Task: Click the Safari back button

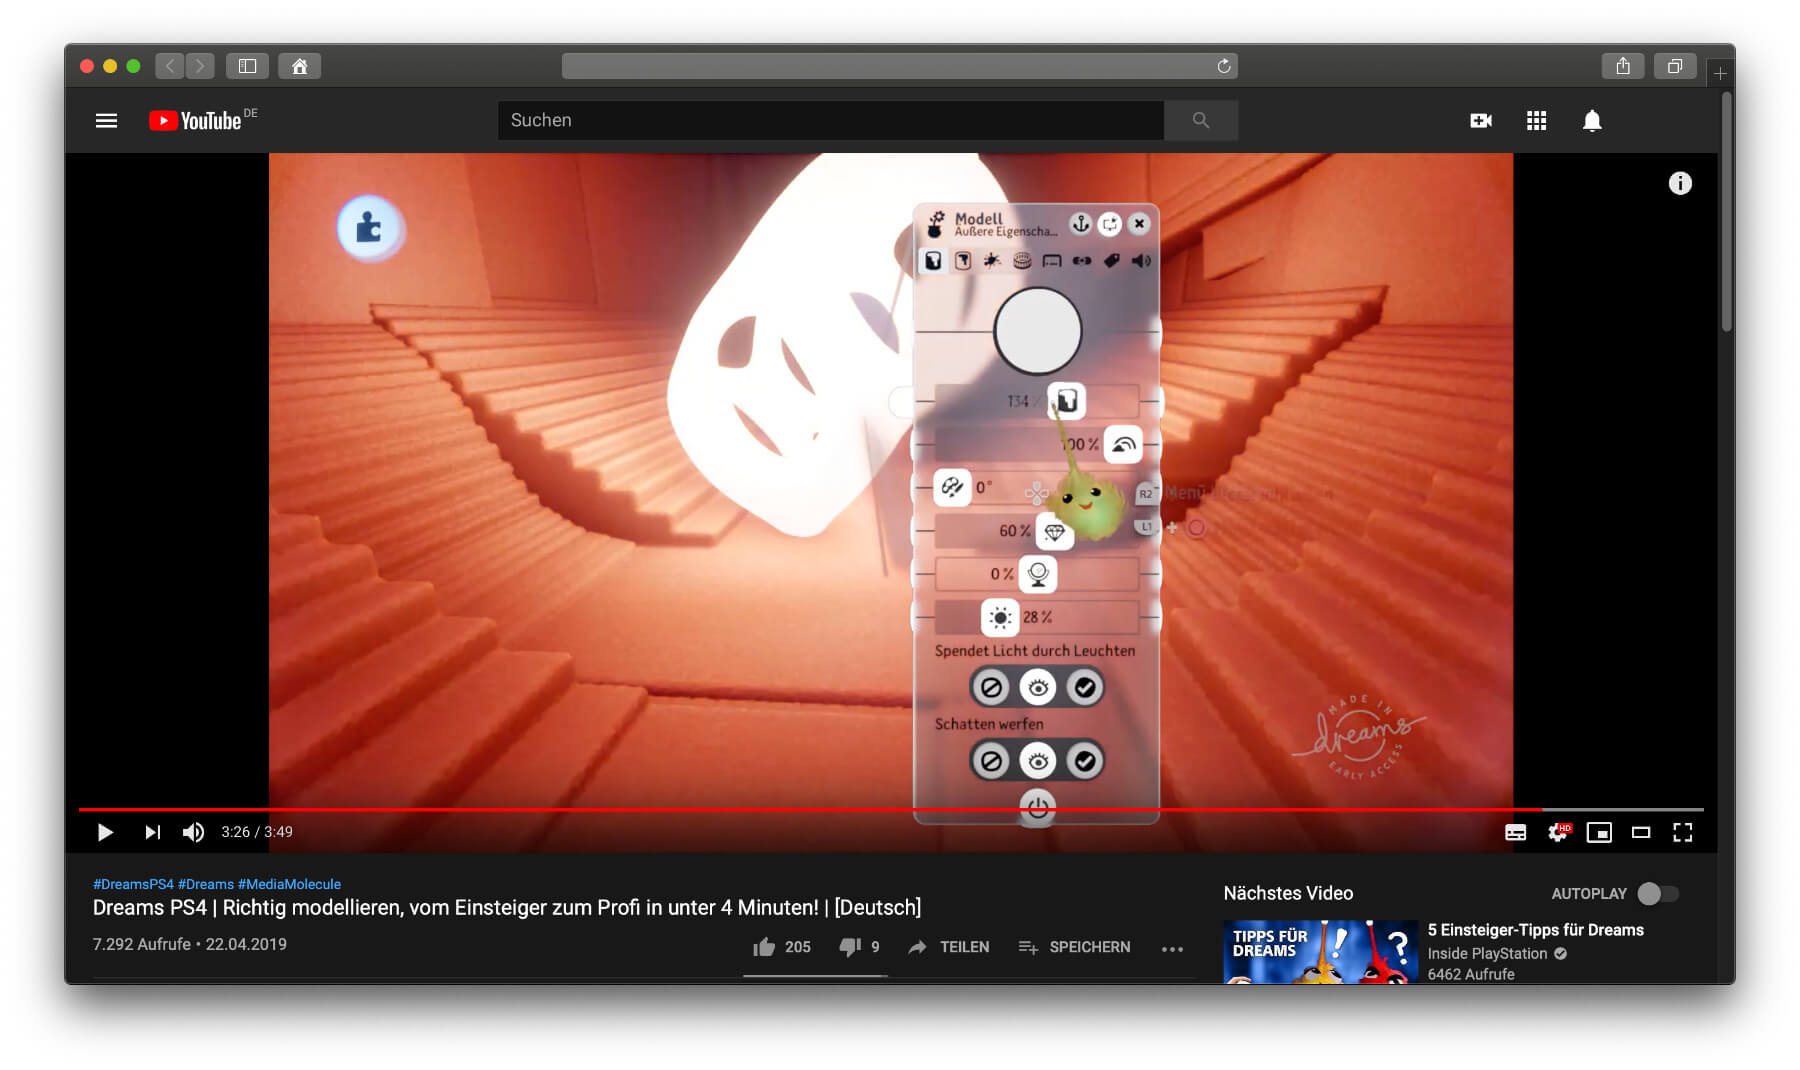Action: pyautogui.click(x=170, y=66)
